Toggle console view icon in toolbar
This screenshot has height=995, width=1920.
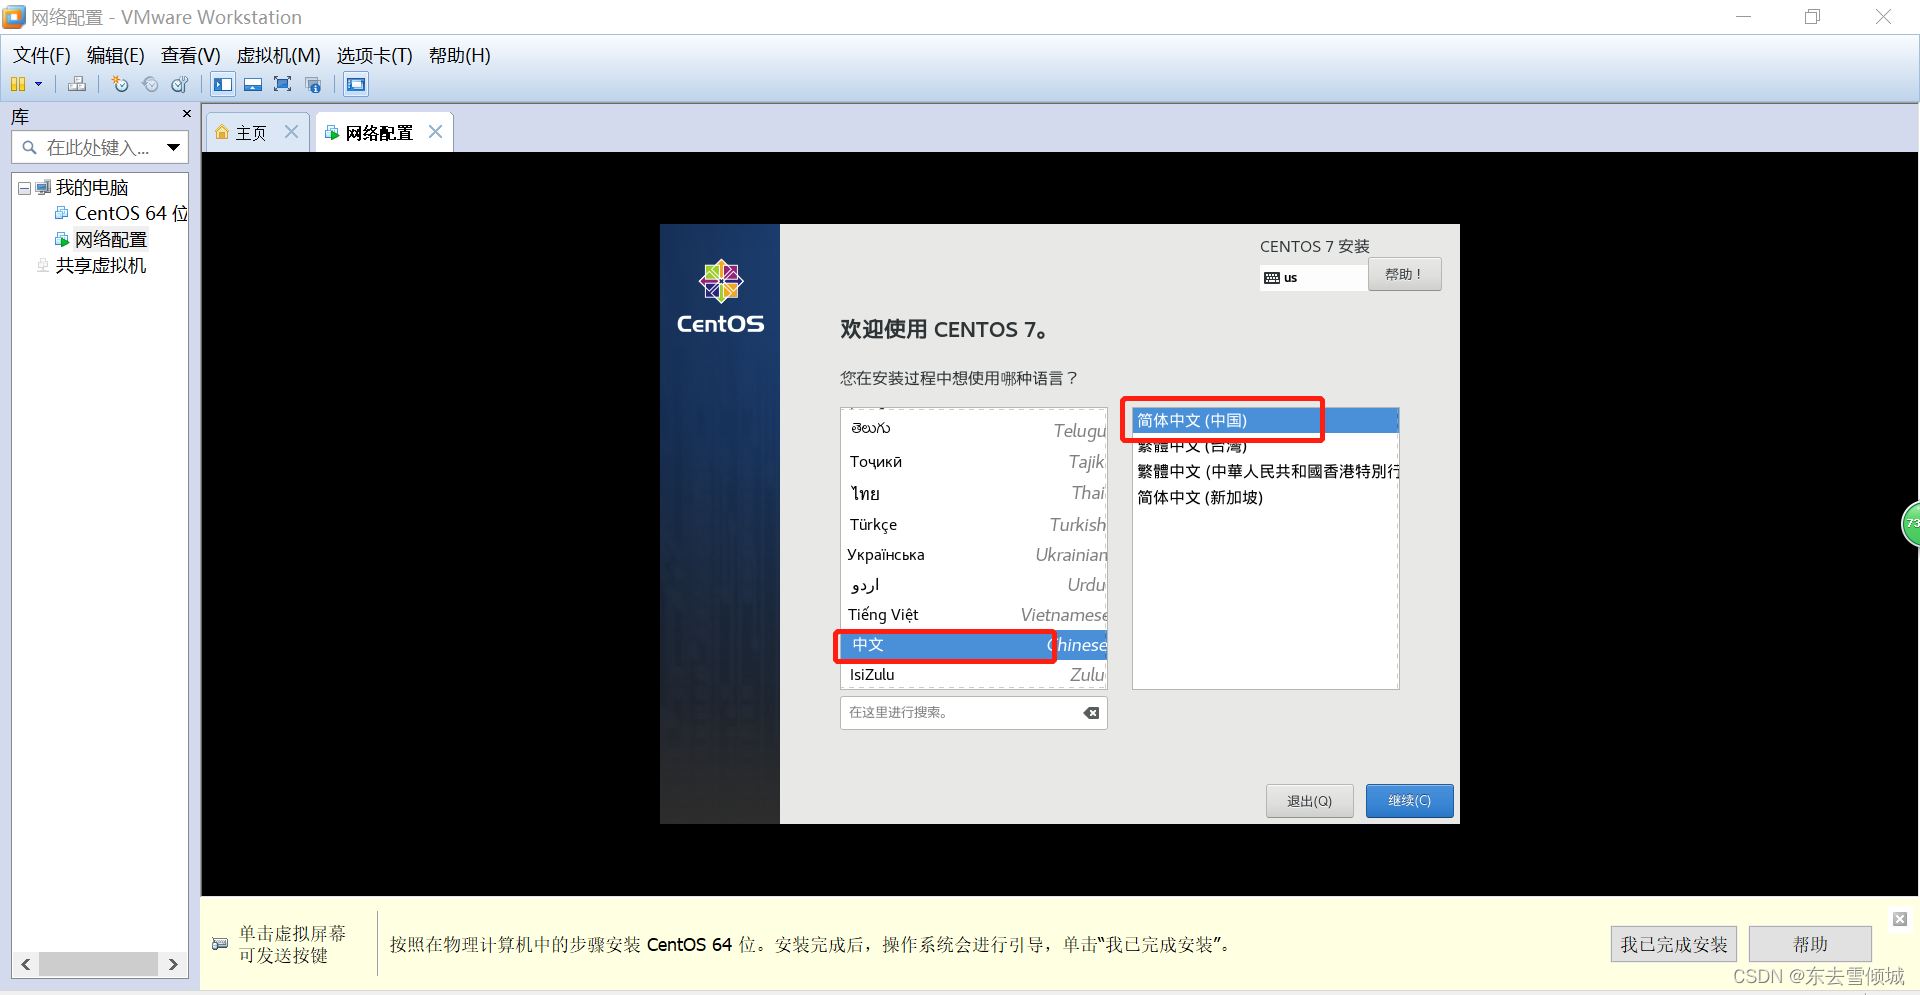click(x=356, y=84)
